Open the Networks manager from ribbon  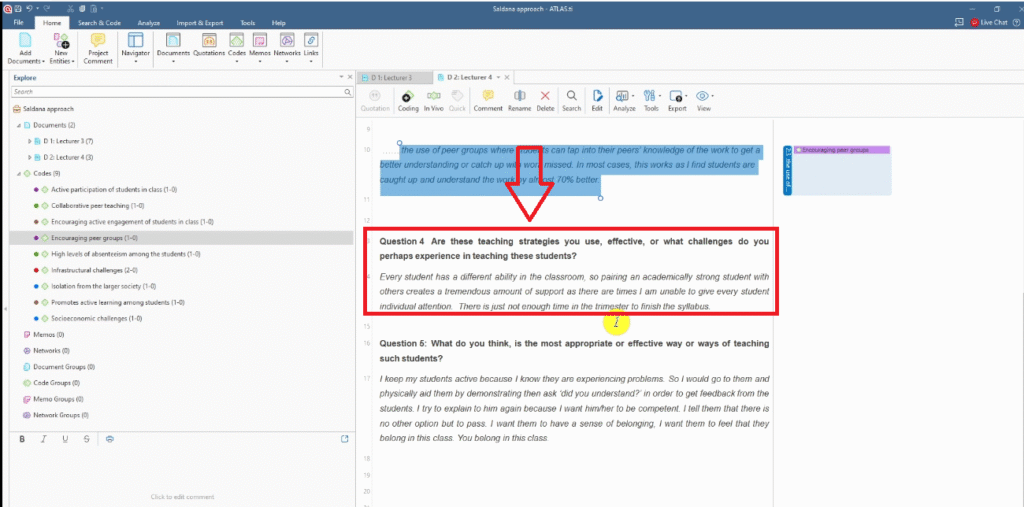tap(287, 46)
